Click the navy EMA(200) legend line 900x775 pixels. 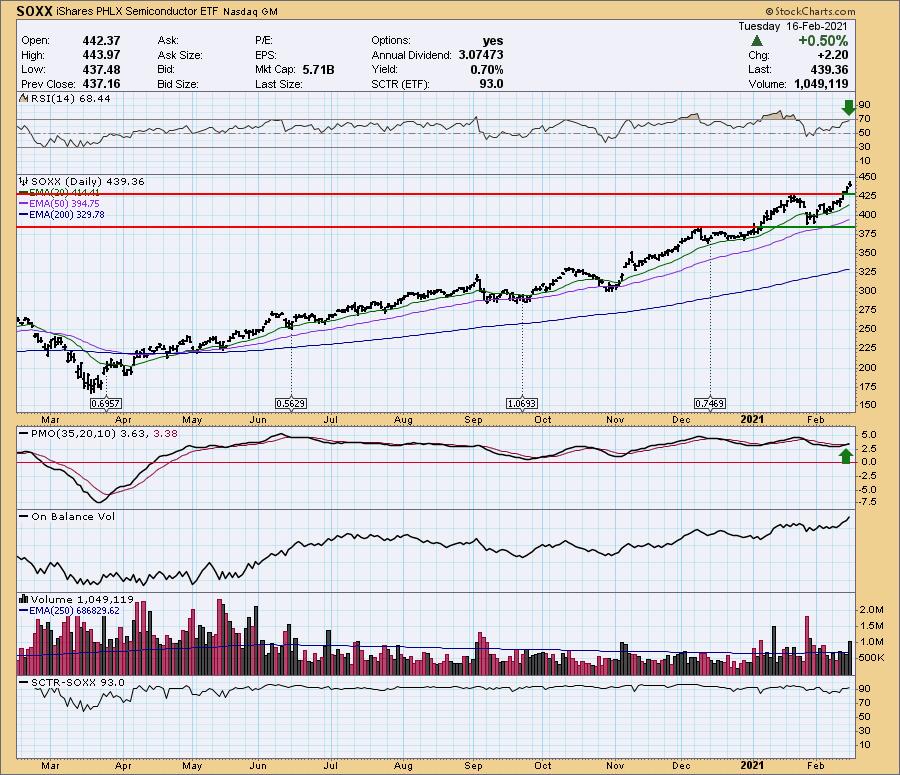pyautogui.click(x=24, y=215)
